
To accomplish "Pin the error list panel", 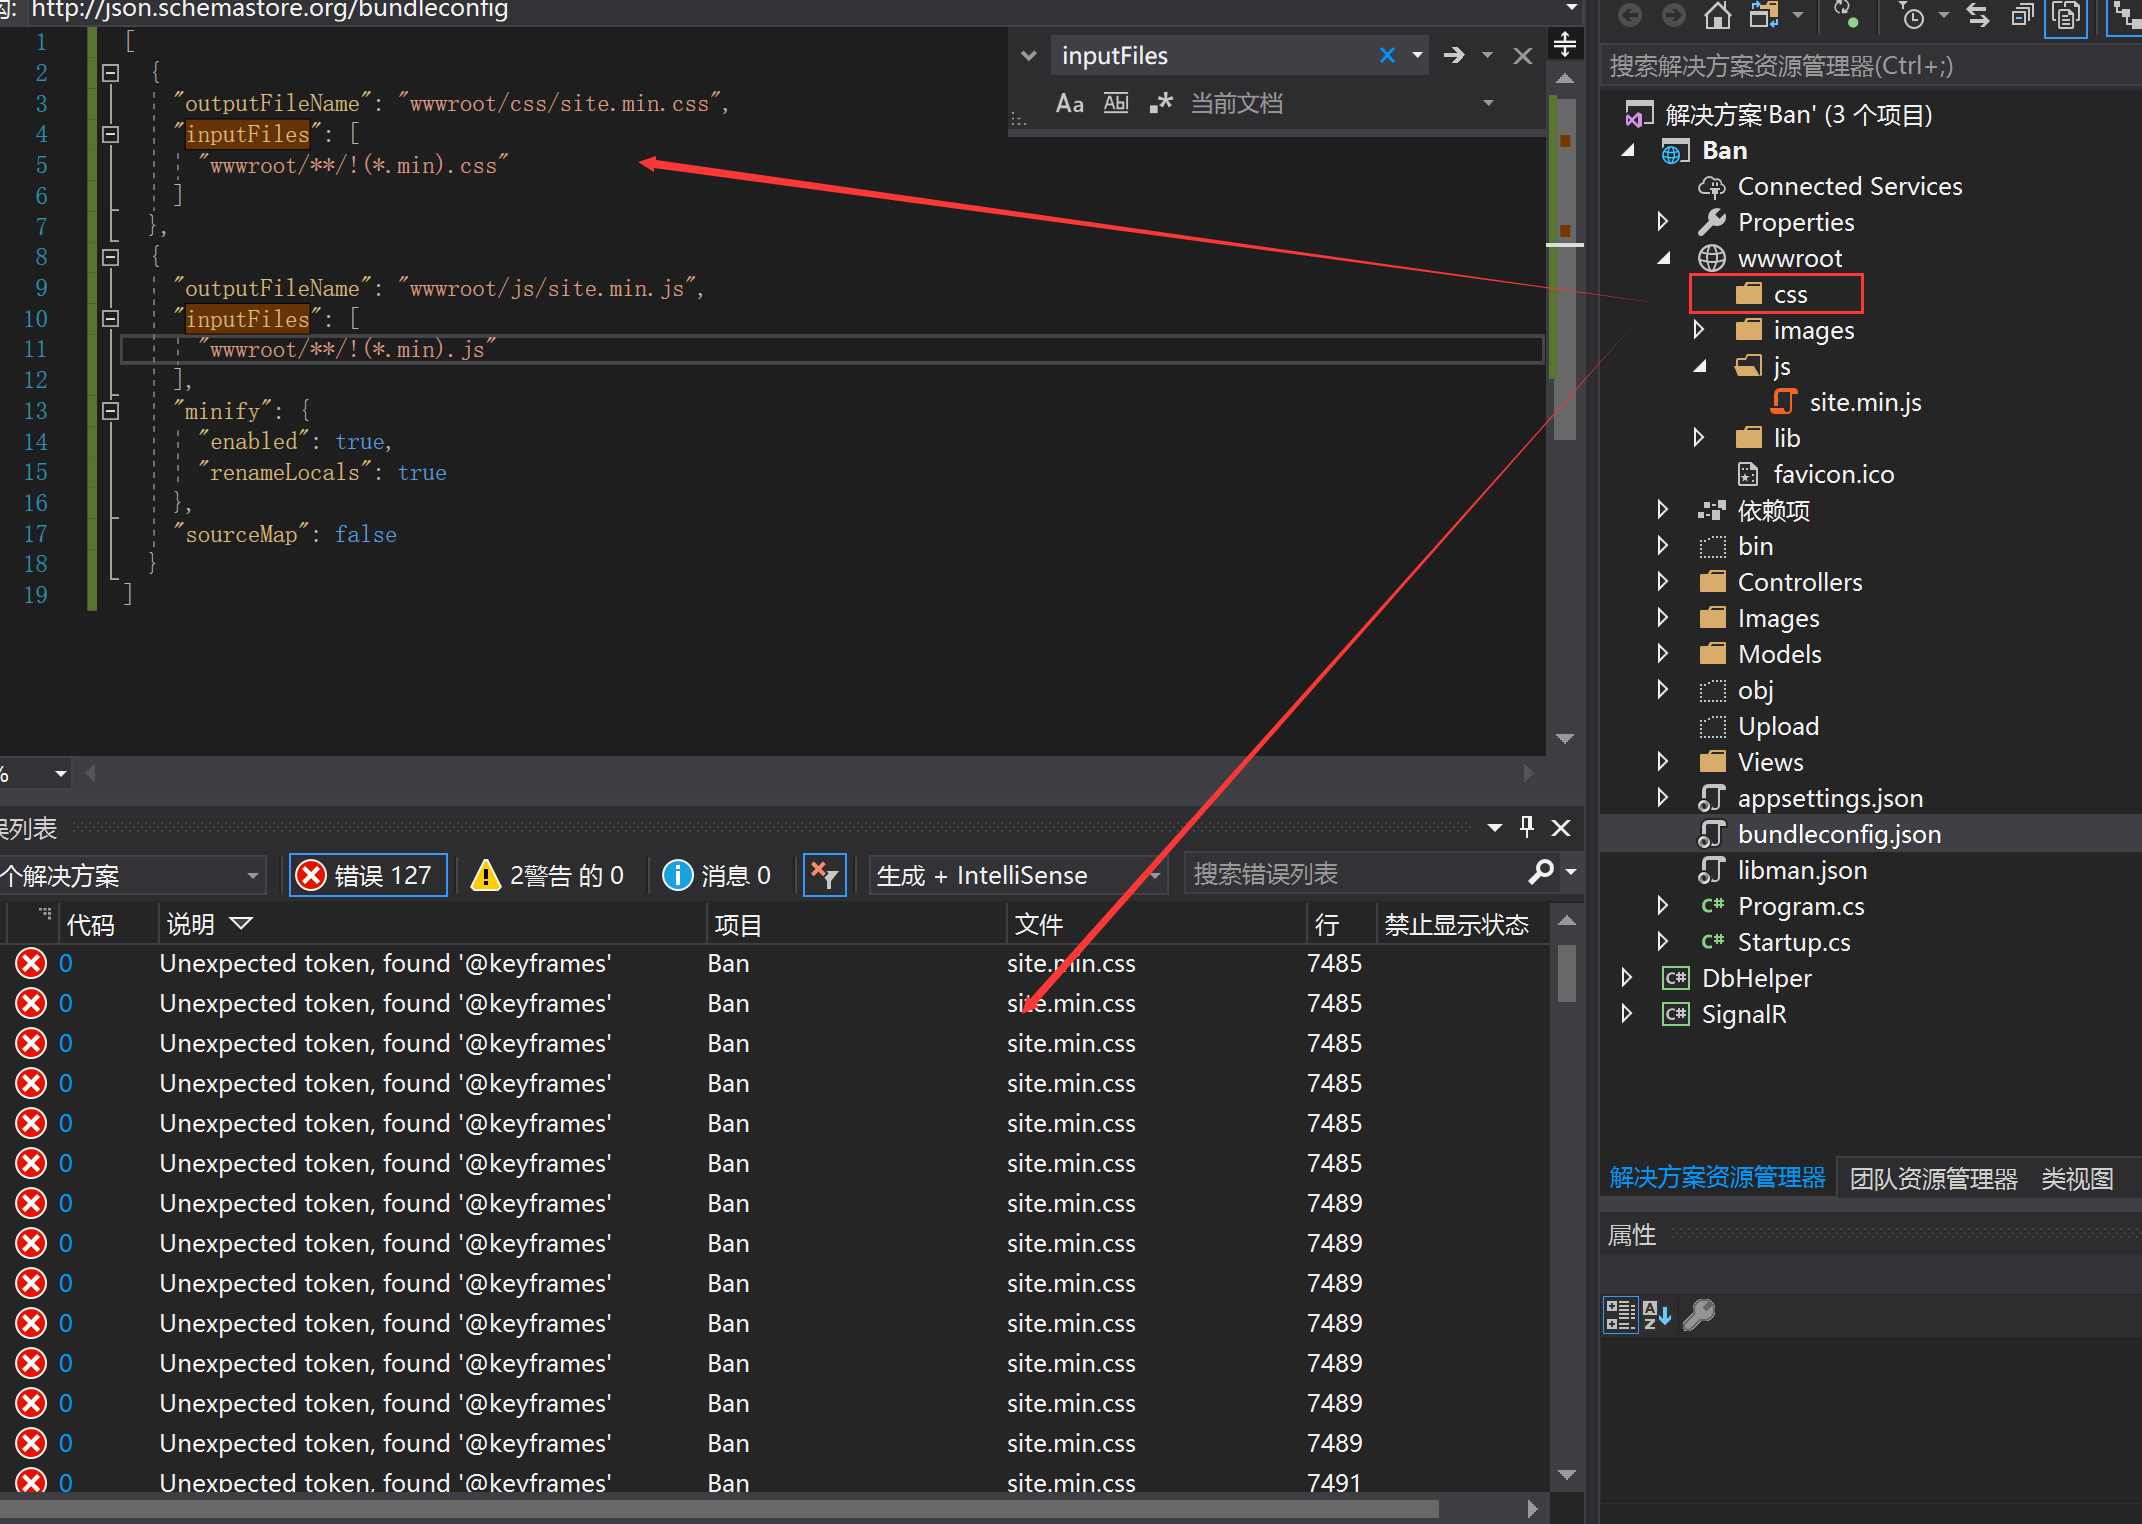I will coord(1526,827).
